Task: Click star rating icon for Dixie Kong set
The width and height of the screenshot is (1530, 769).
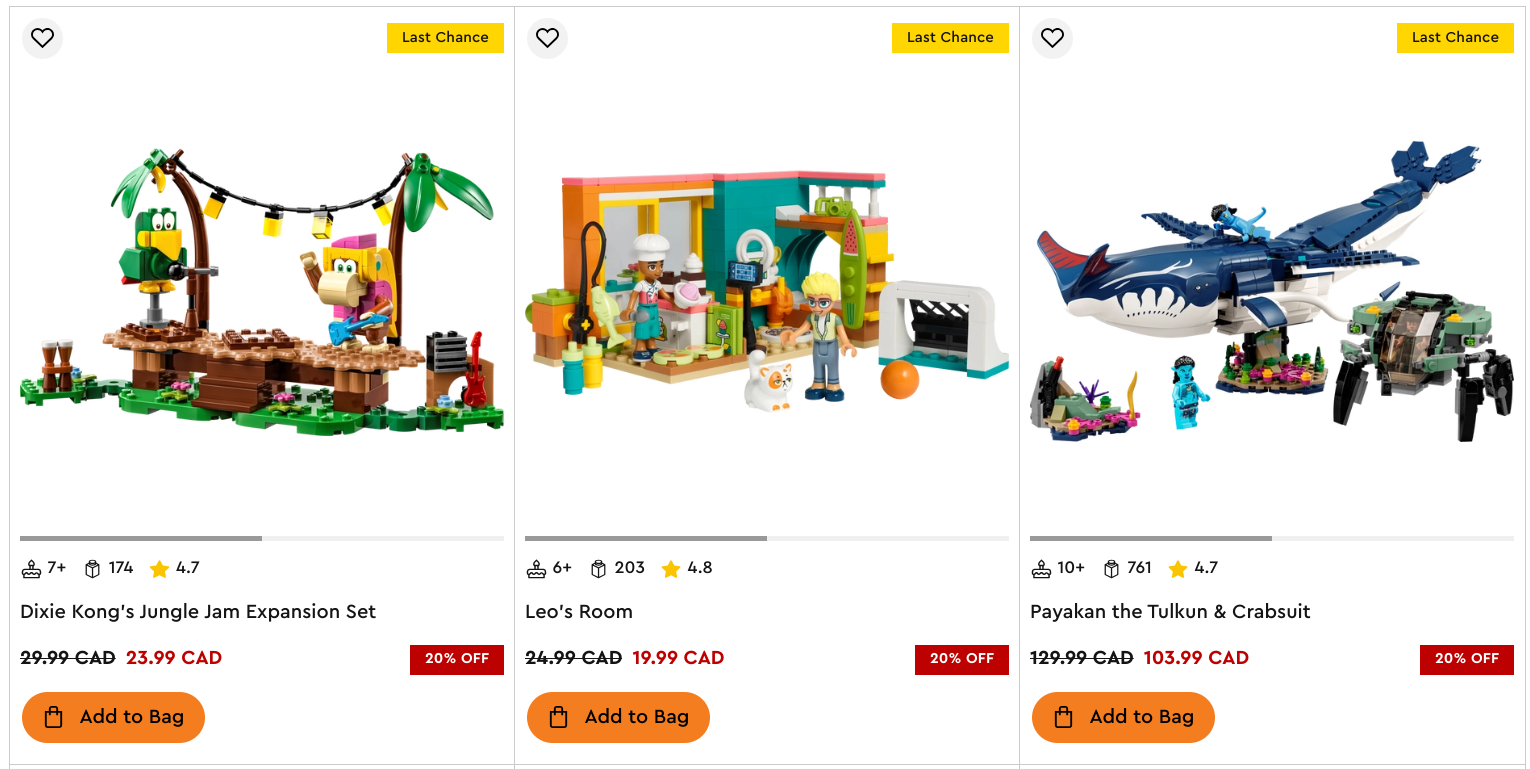Action: pyautogui.click(x=159, y=569)
